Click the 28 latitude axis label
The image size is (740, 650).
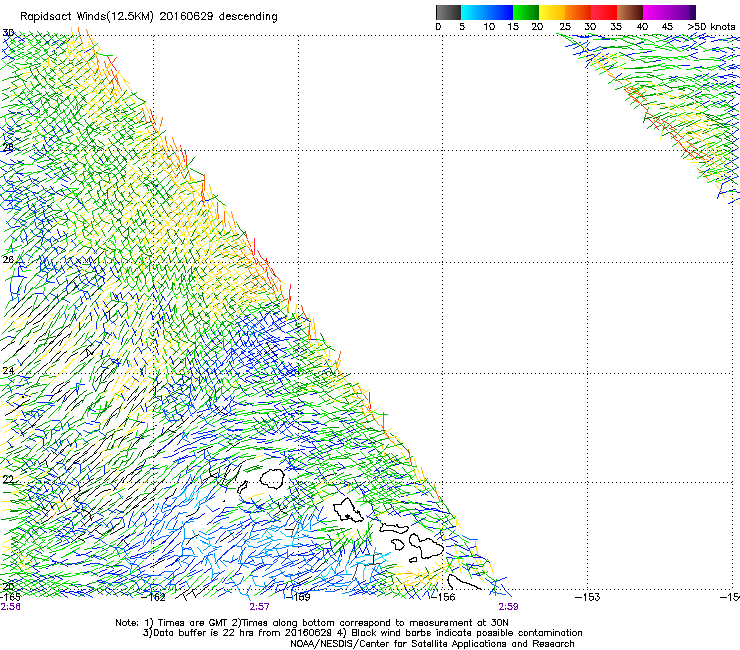8,147
